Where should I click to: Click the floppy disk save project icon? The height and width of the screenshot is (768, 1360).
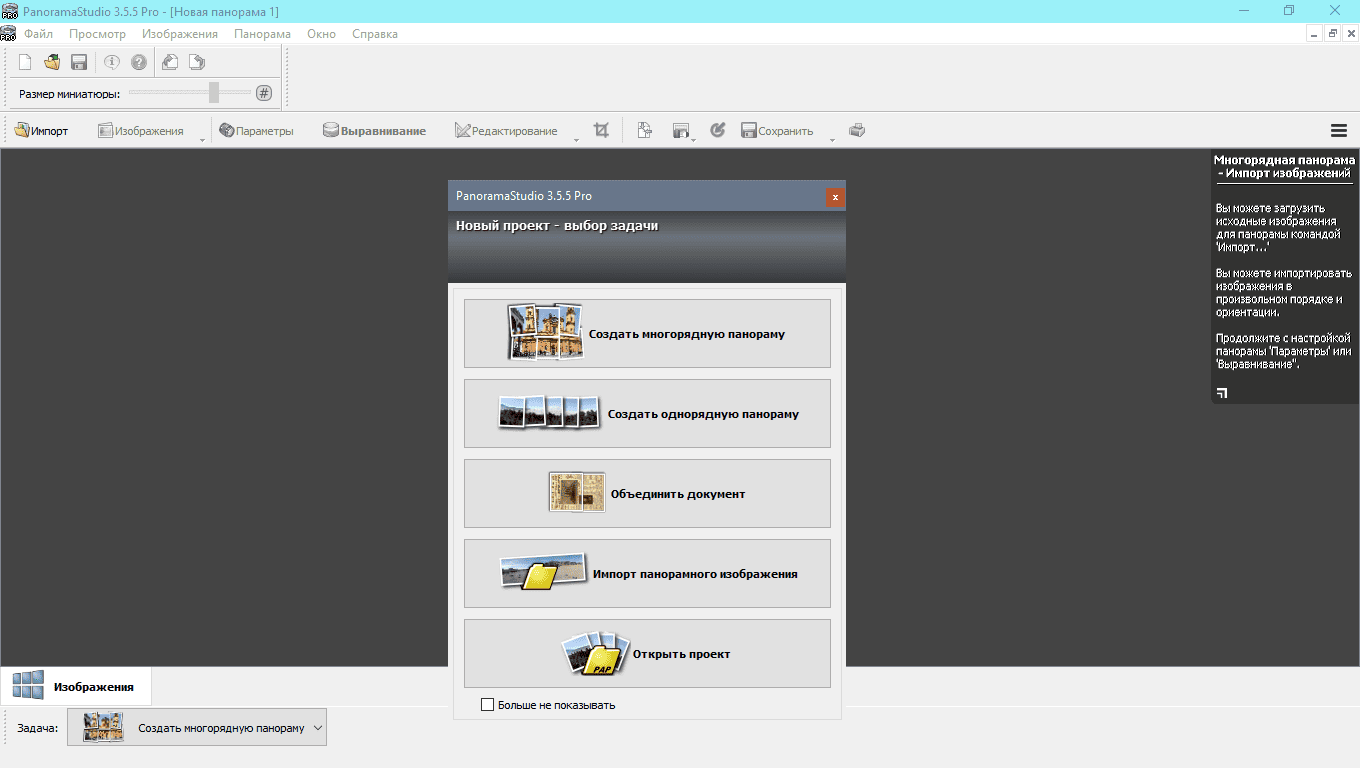(x=79, y=62)
